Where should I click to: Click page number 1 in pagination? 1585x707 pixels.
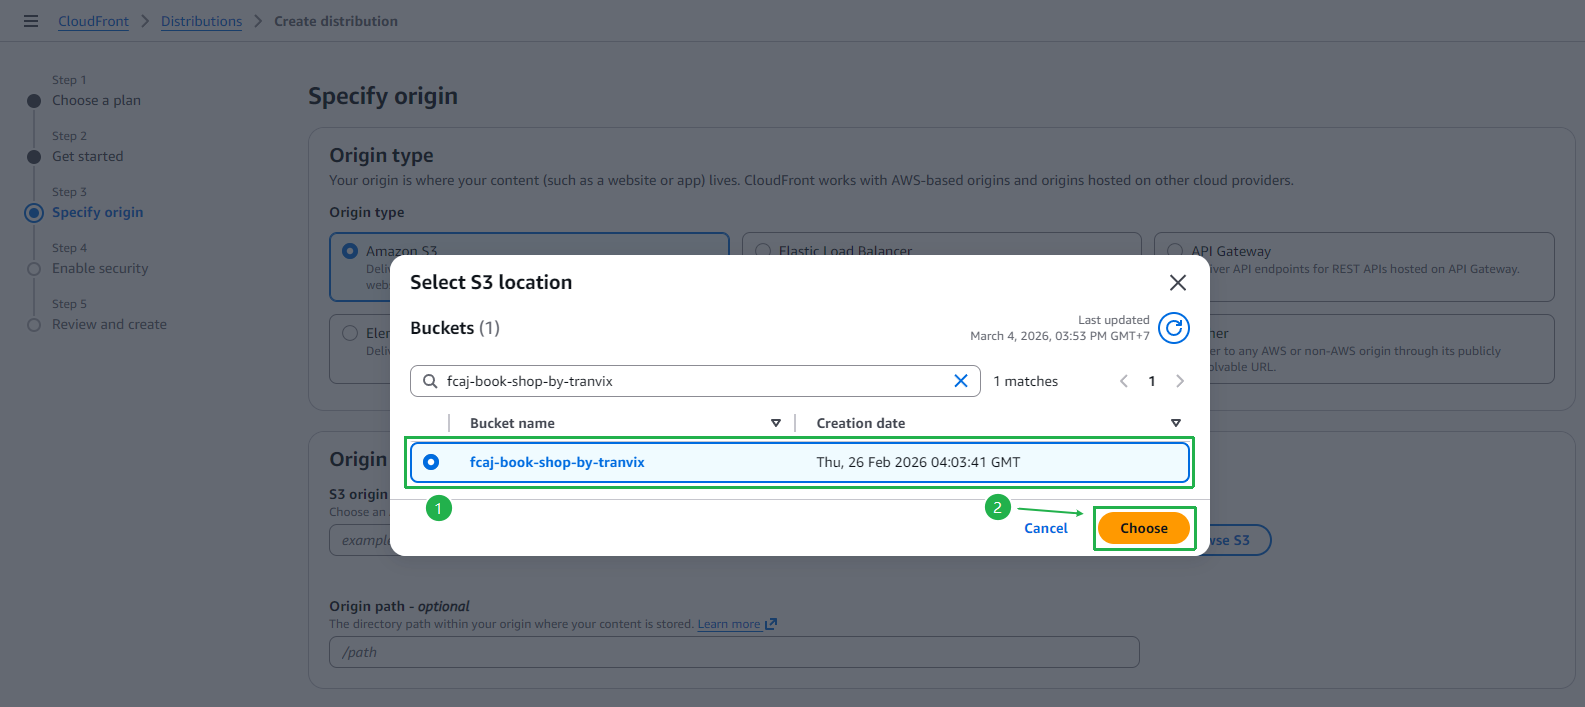tap(1152, 381)
